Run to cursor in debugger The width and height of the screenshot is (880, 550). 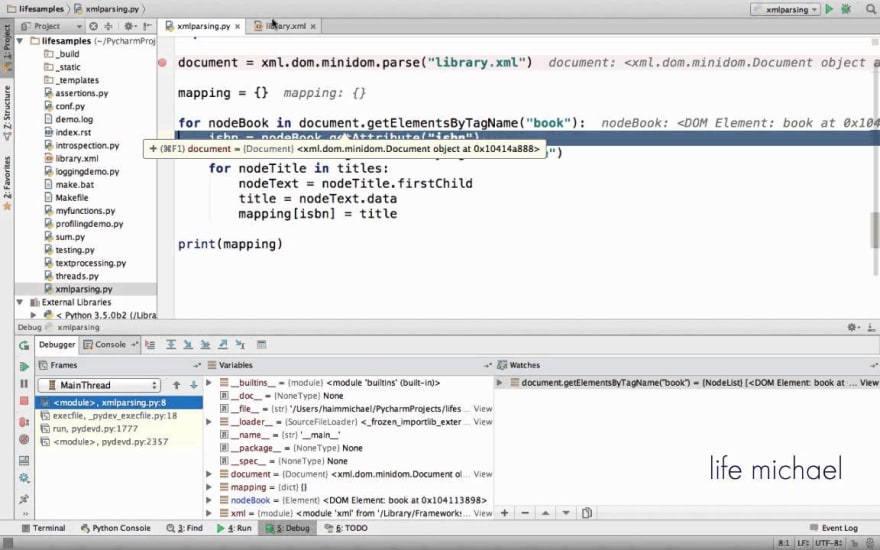240,345
